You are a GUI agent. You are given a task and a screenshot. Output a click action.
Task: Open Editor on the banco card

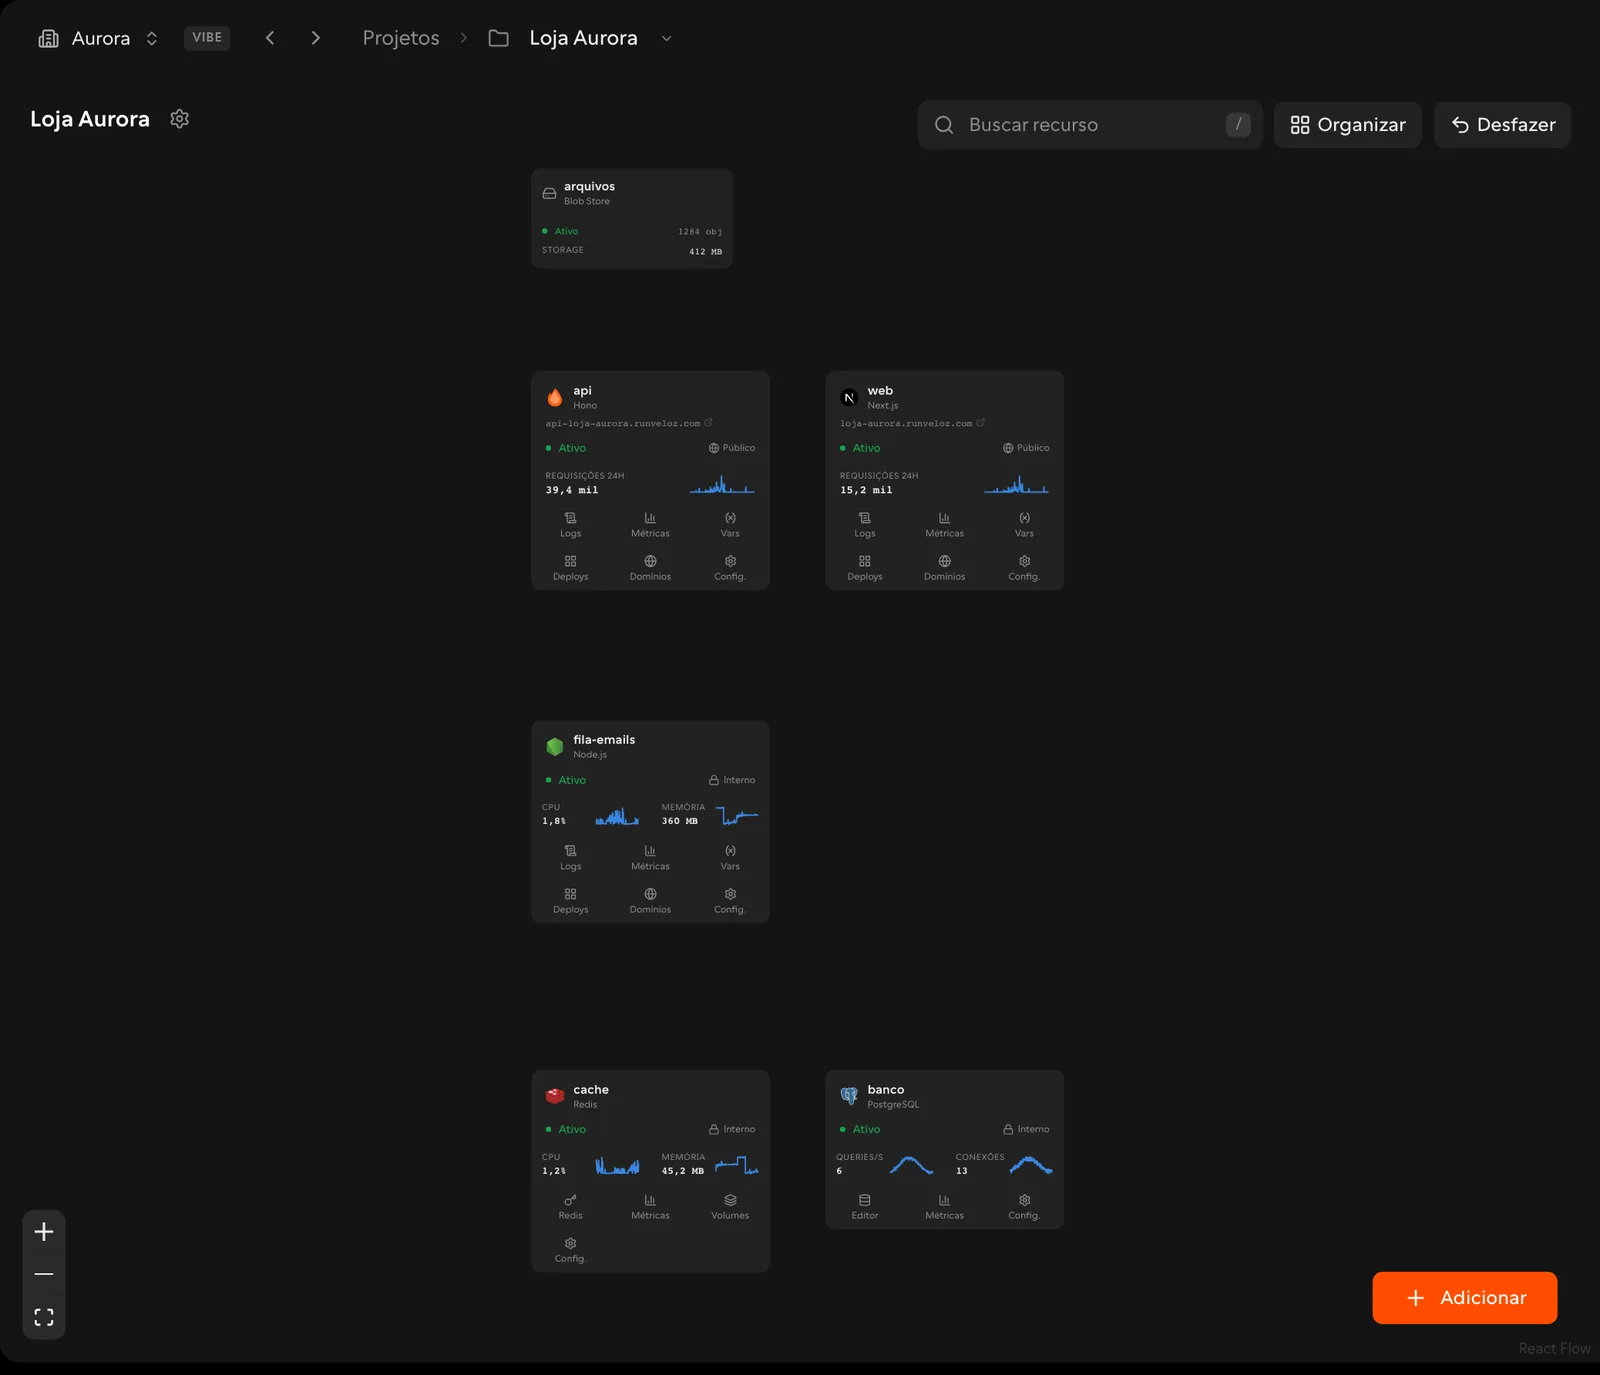coord(865,1207)
